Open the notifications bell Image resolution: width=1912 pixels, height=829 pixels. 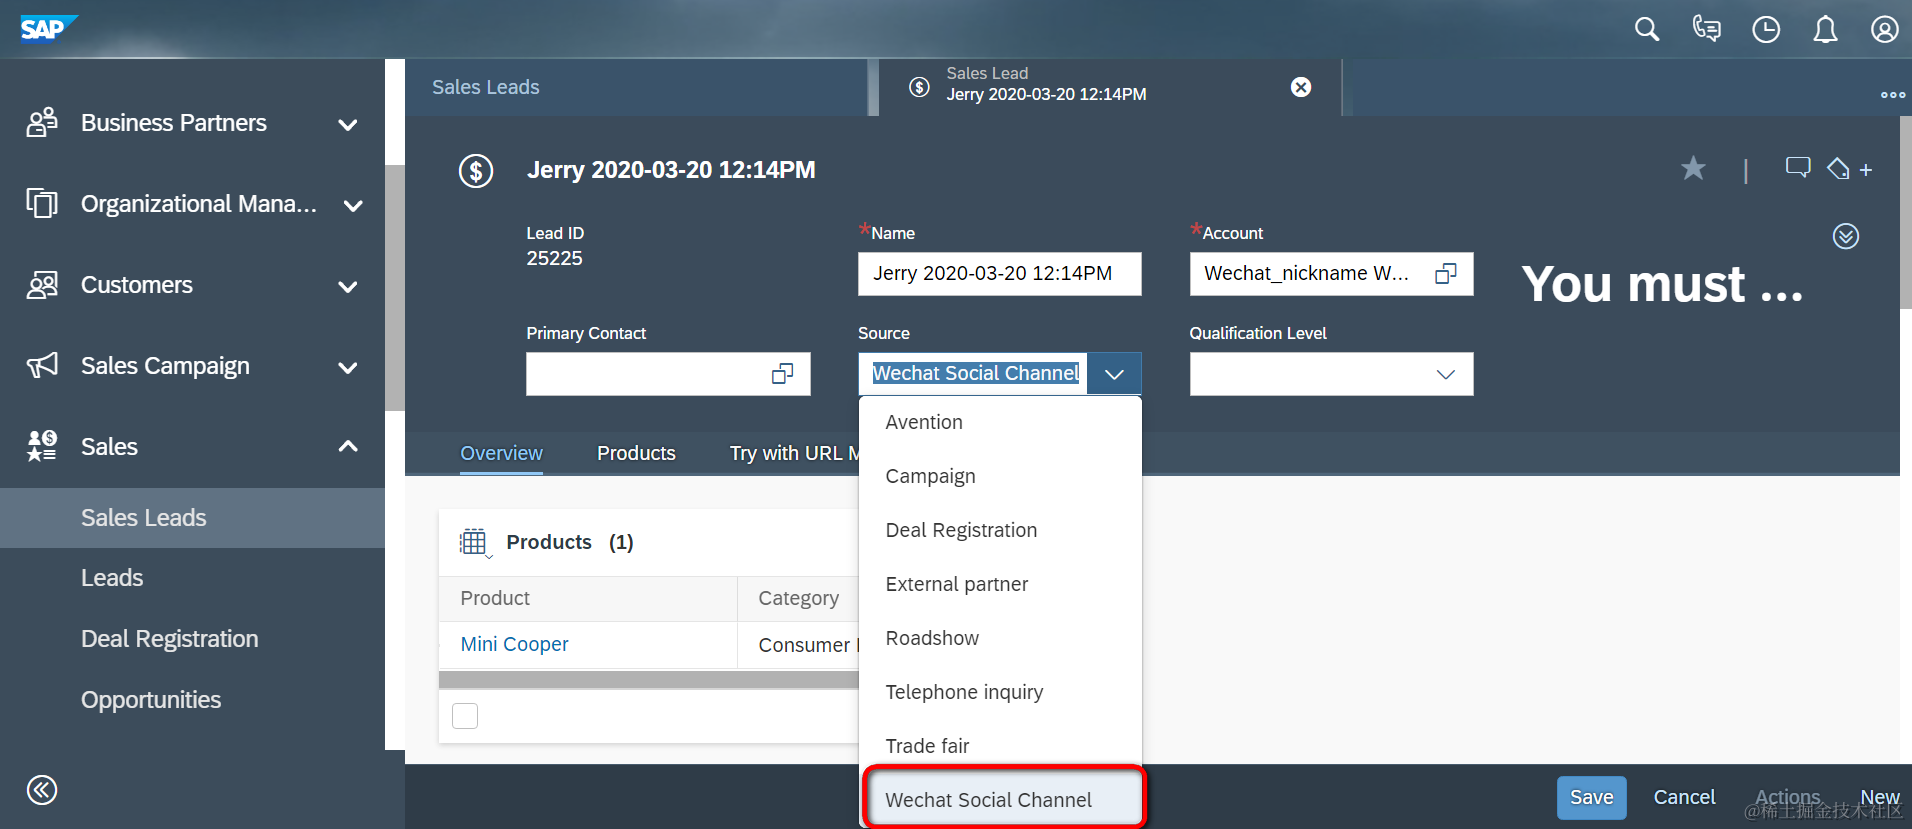coord(1825,30)
